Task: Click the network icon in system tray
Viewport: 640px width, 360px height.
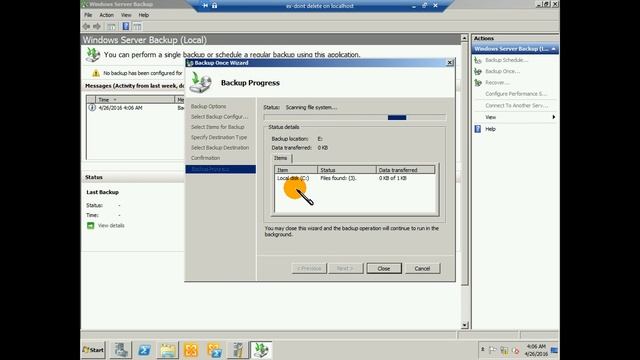Action: coord(504,350)
